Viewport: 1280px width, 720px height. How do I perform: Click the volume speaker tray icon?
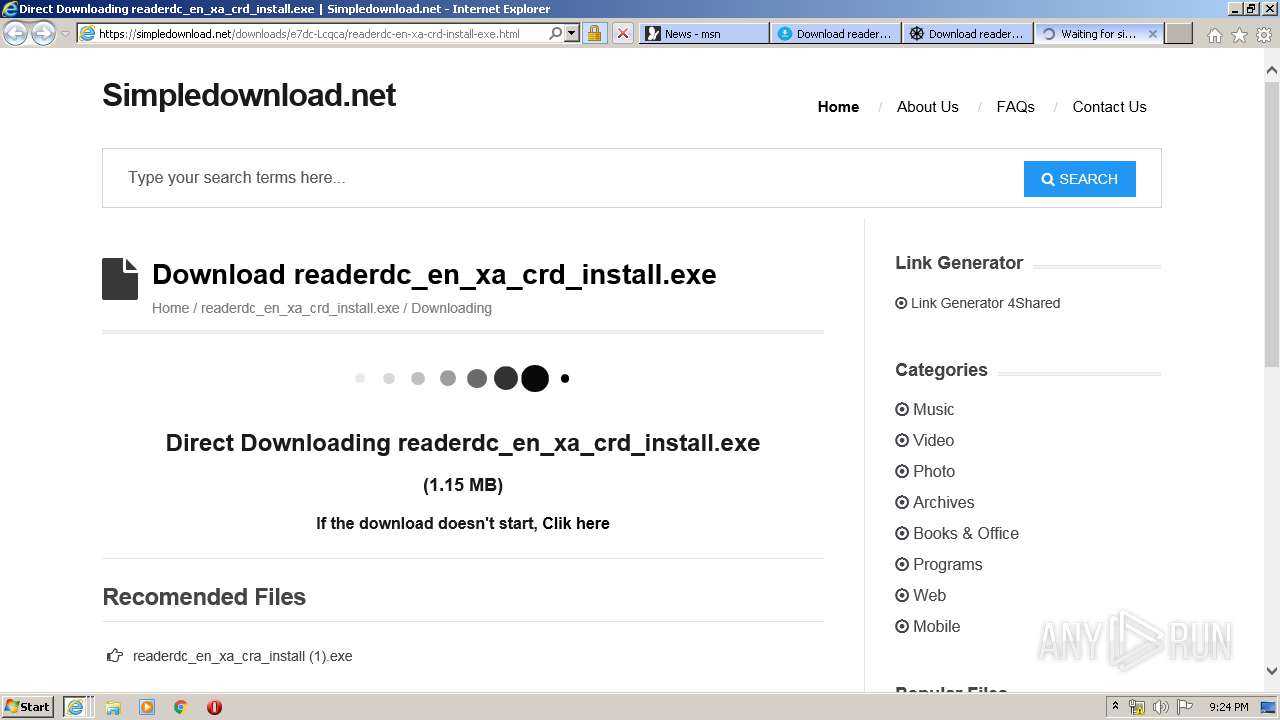pos(1161,707)
